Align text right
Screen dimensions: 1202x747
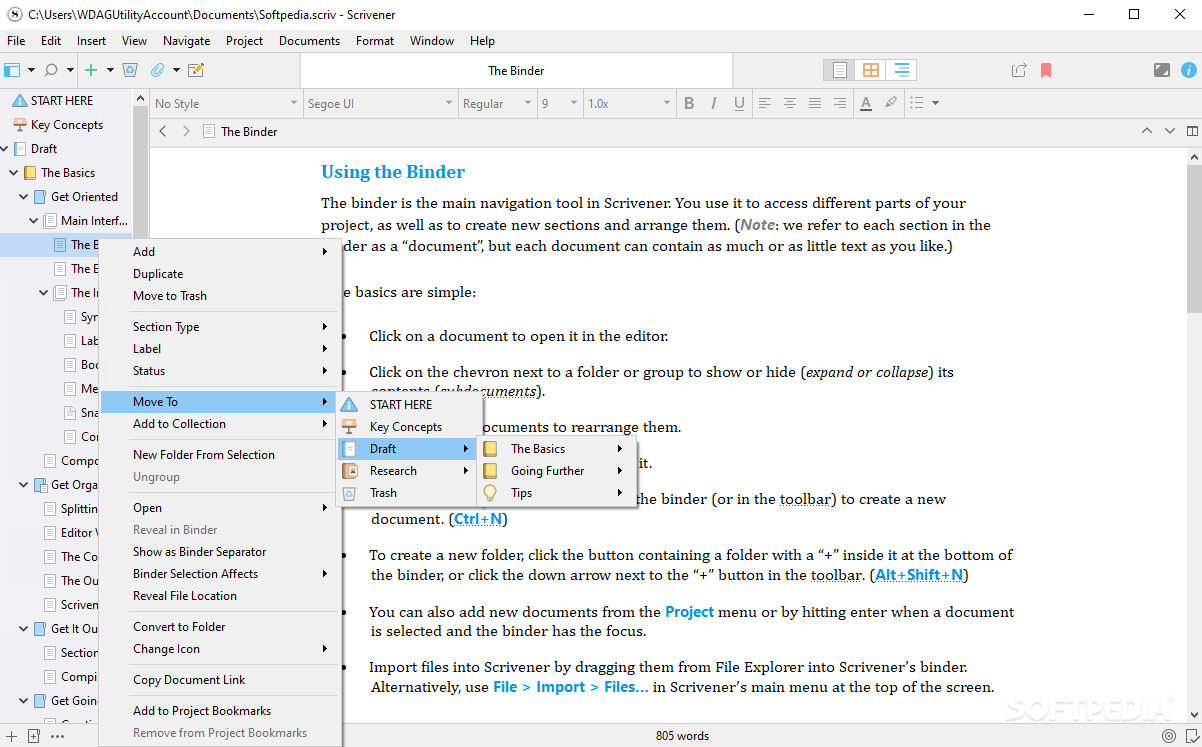[840, 103]
